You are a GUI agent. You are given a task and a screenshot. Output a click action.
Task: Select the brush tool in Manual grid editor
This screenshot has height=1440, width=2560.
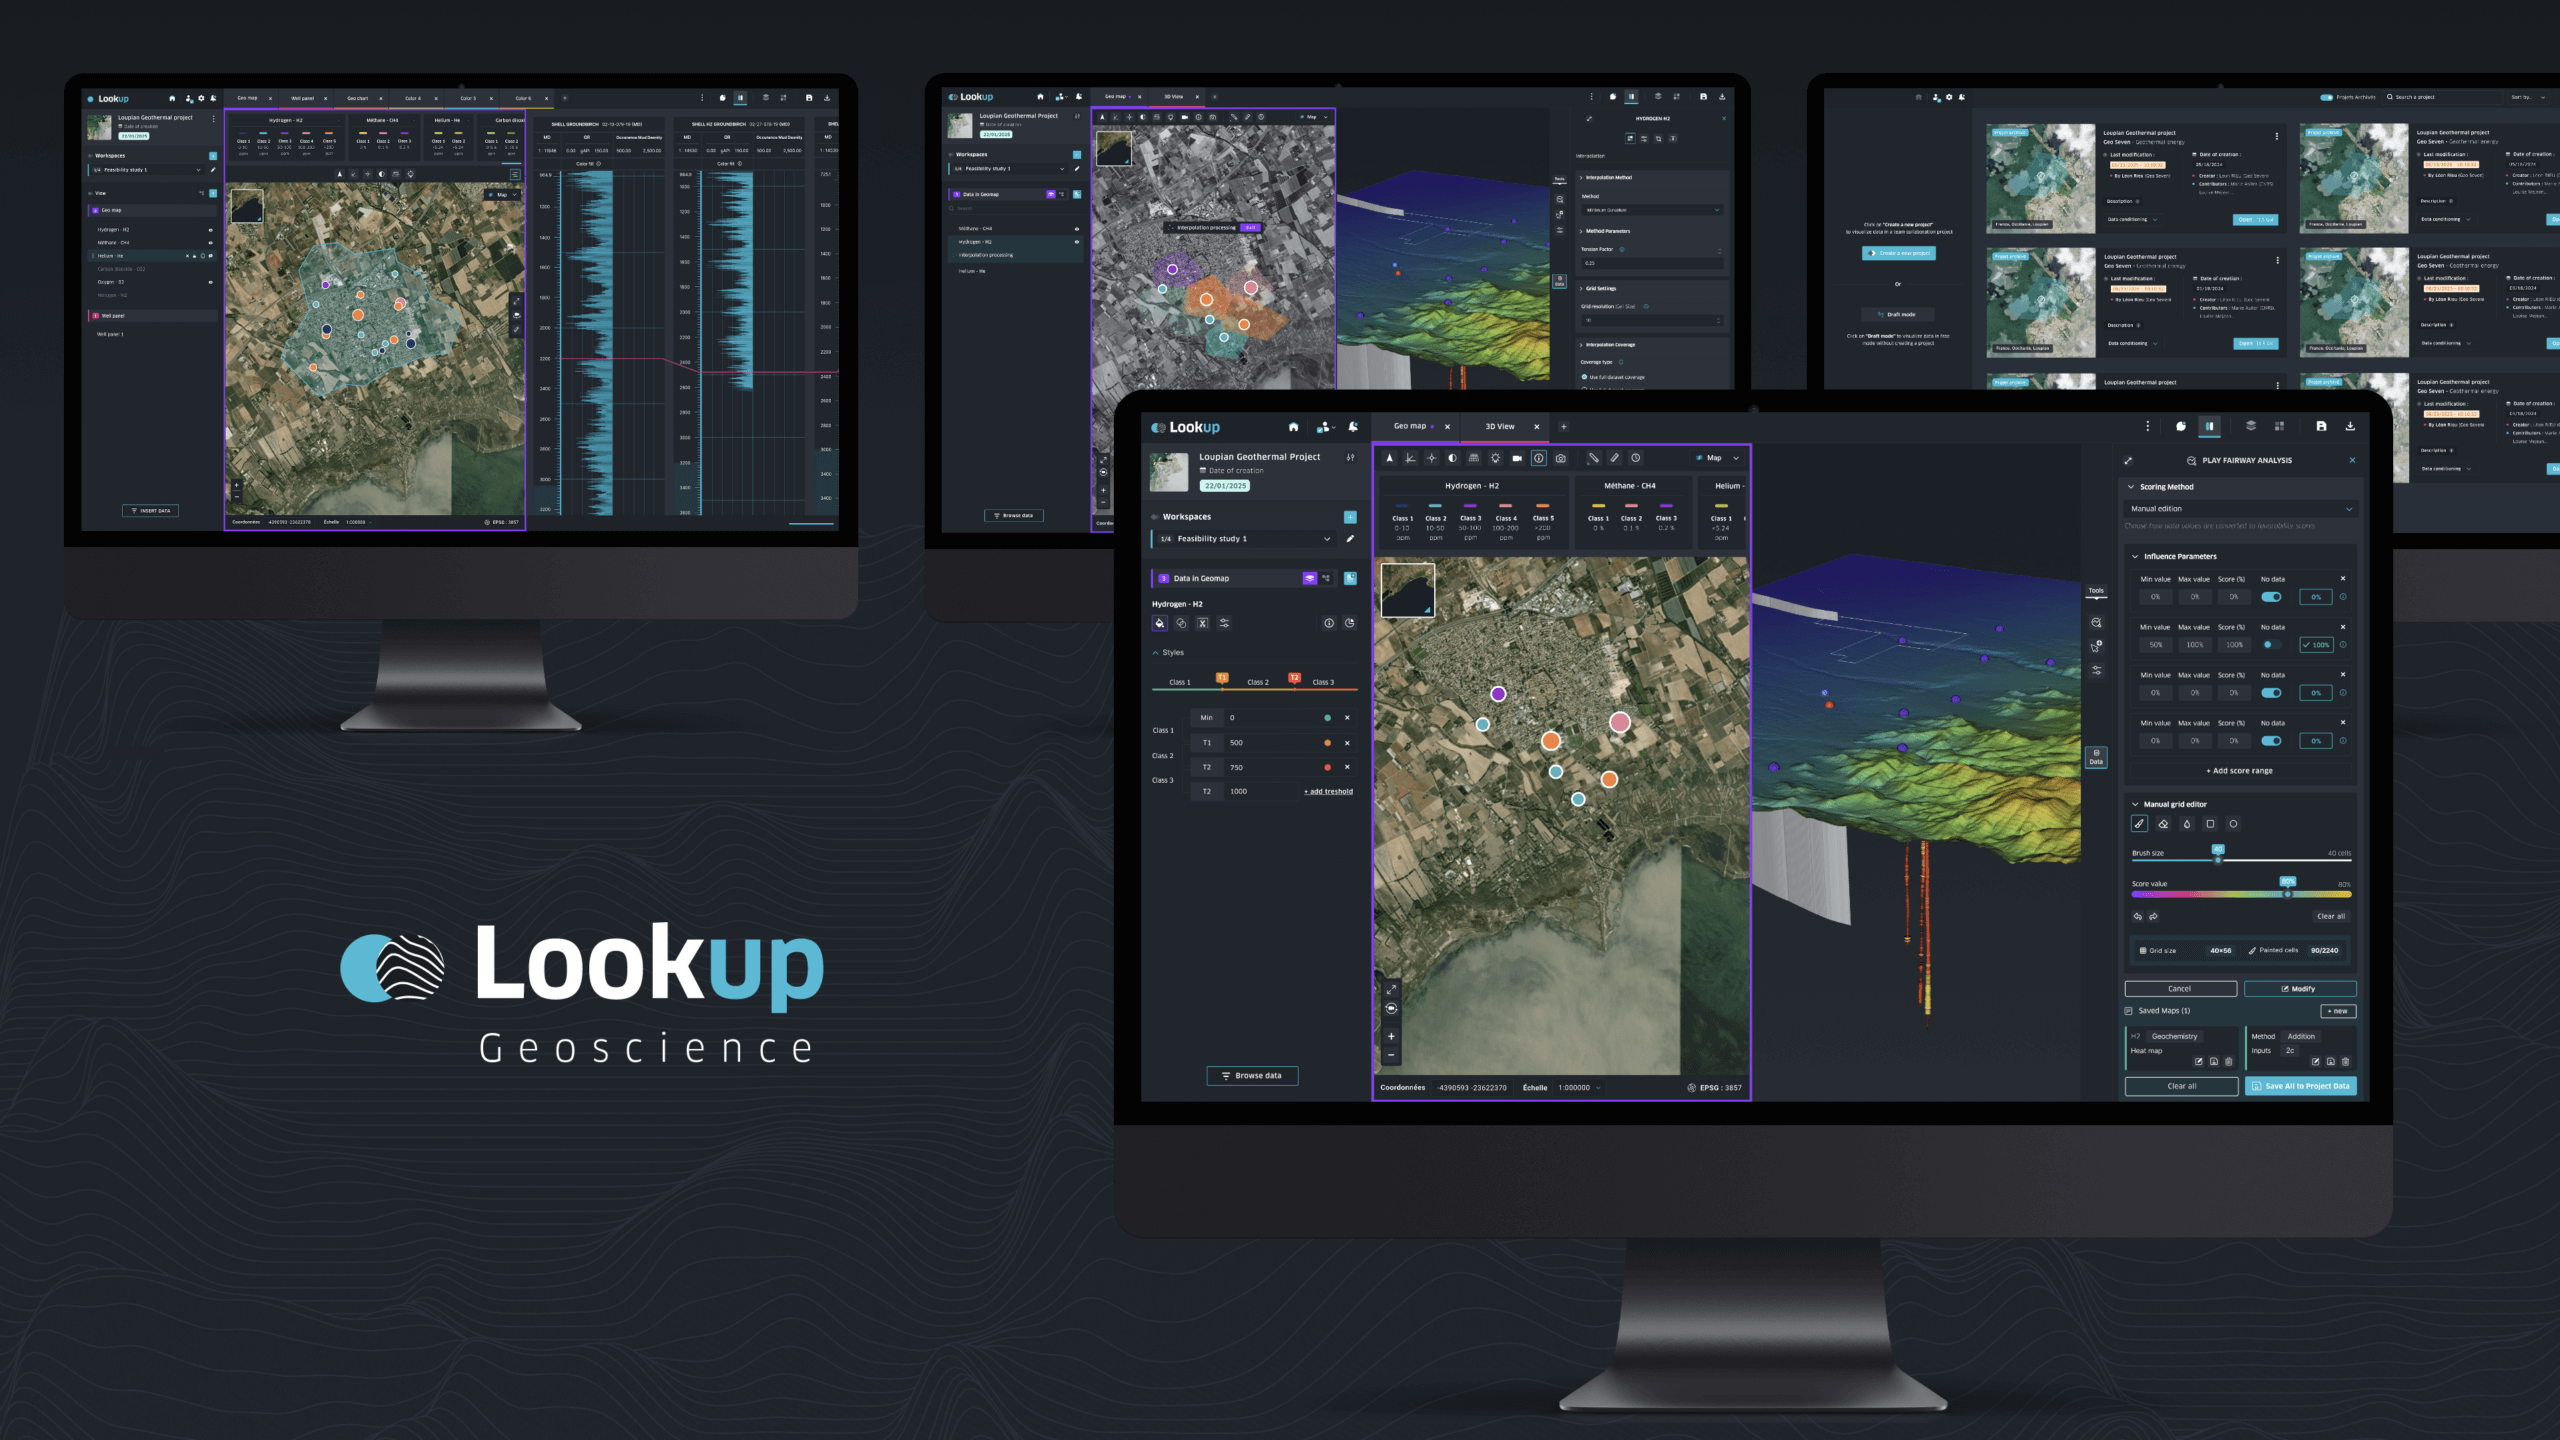pyautogui.click(x=2139, y=824)
